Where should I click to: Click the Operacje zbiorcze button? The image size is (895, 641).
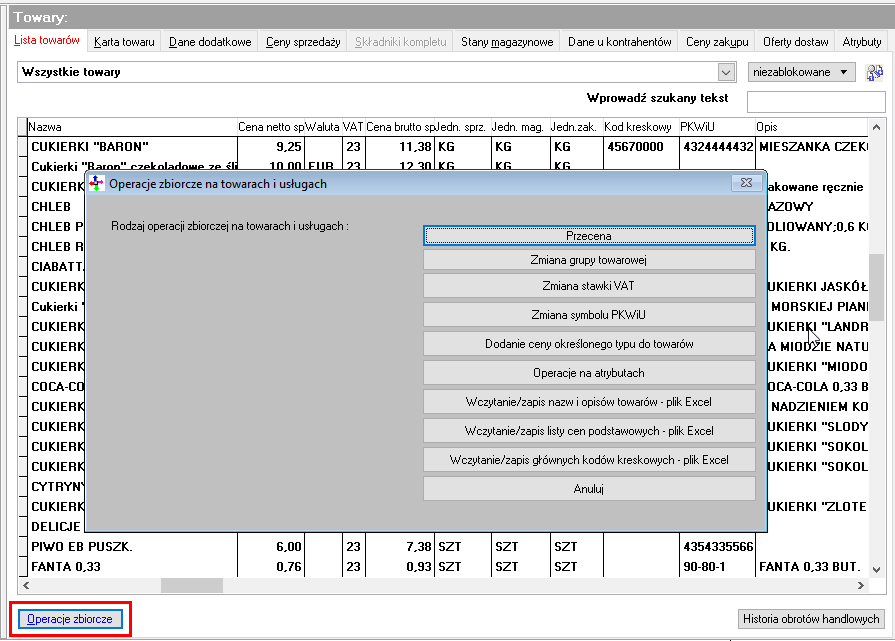click(70, 619)
